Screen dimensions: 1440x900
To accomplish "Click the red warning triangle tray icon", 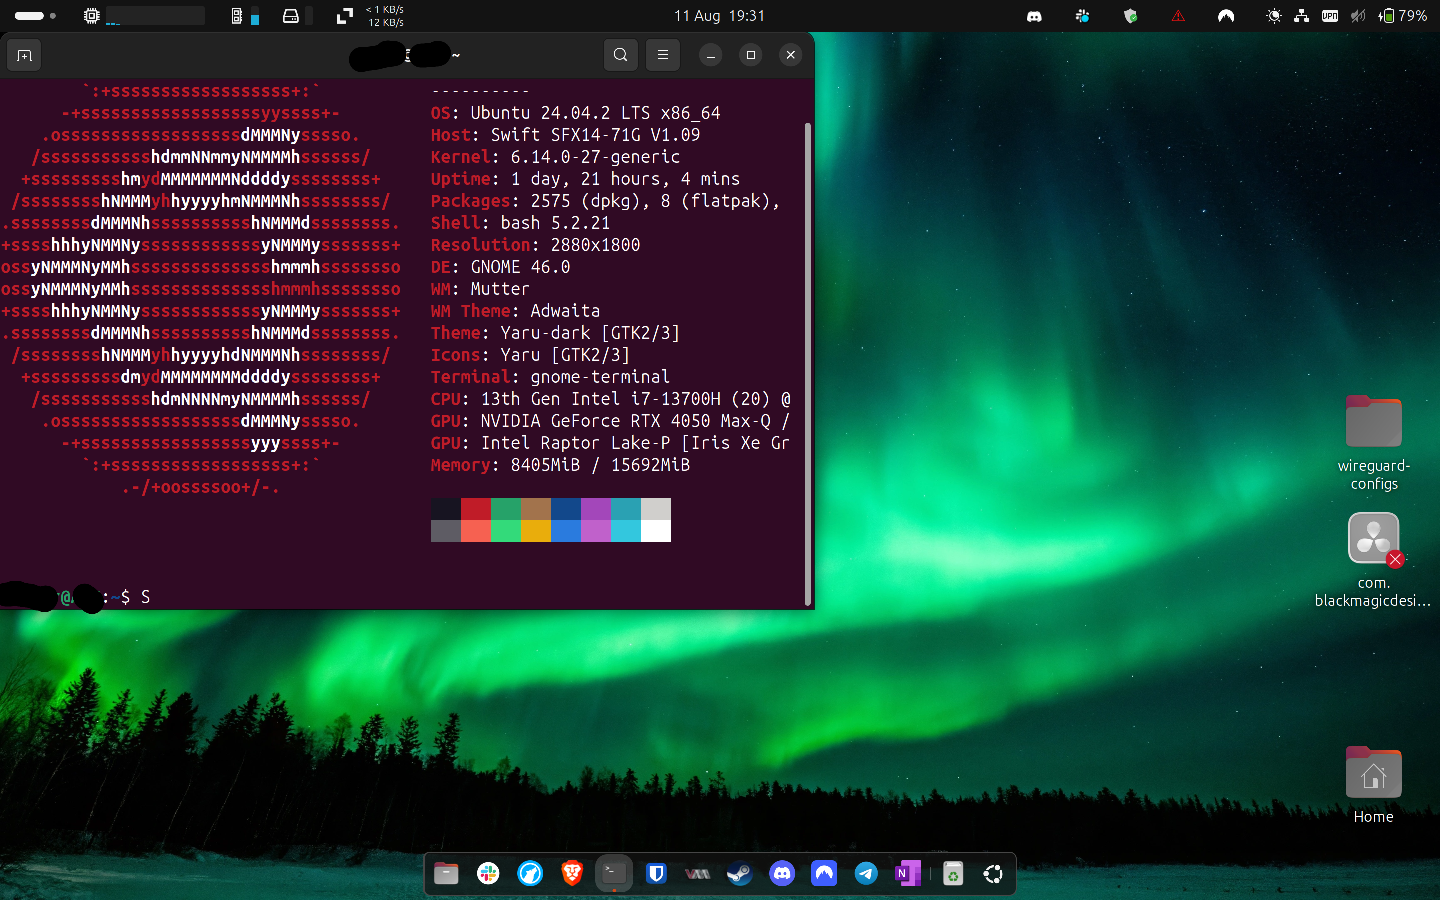I will [1178, 16].
